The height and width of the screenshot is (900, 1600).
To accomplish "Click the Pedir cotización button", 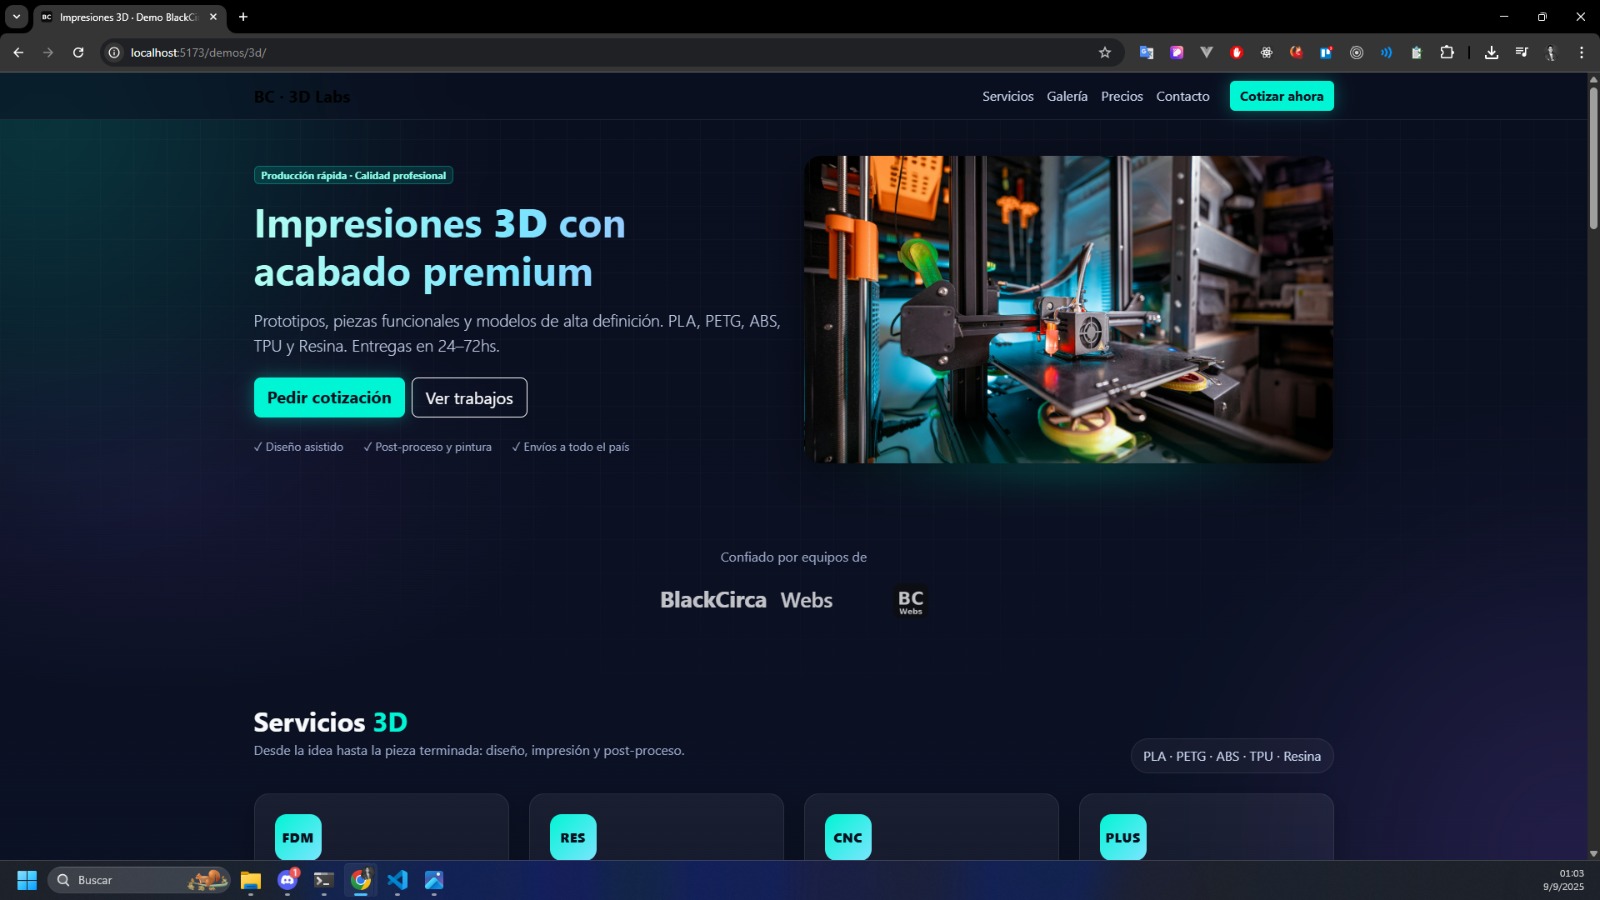I will pos(329,398).
